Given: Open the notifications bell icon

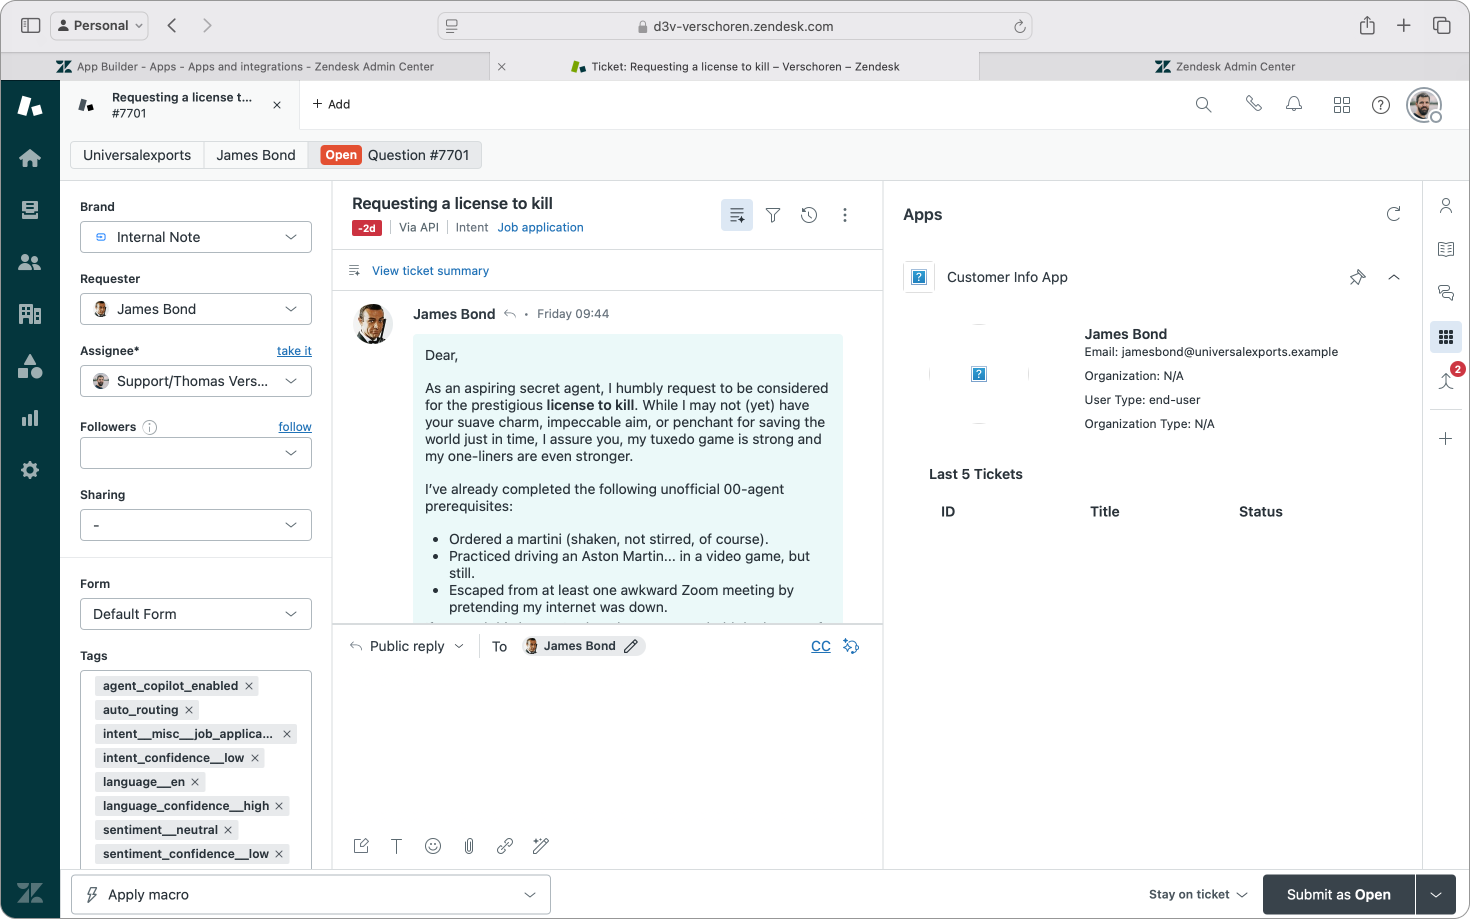Looking at the screenshot, I should [x=1294, y=104].
